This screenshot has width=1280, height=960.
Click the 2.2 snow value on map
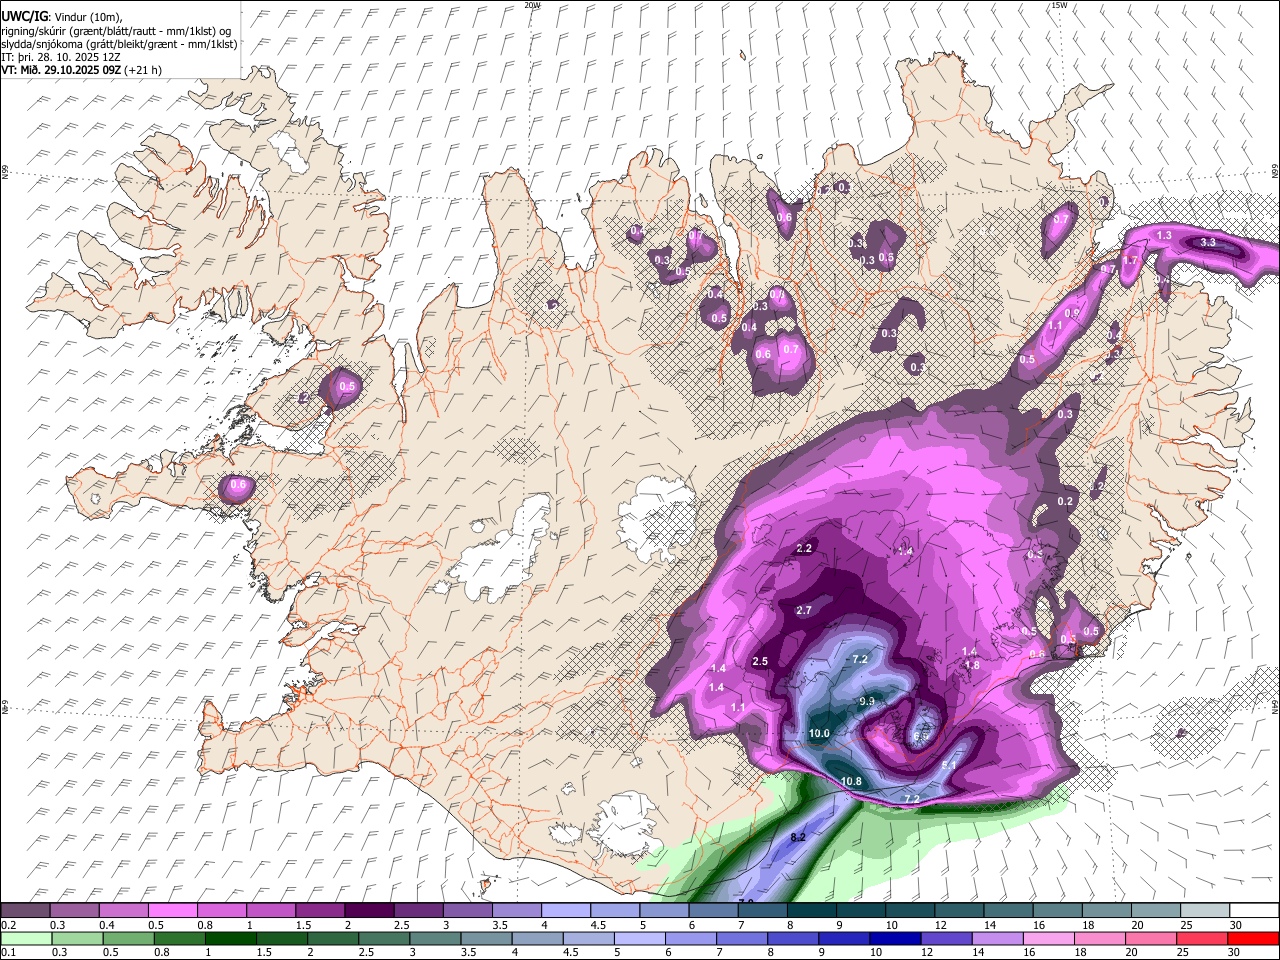pyautogui.click(x=804, y=548)
